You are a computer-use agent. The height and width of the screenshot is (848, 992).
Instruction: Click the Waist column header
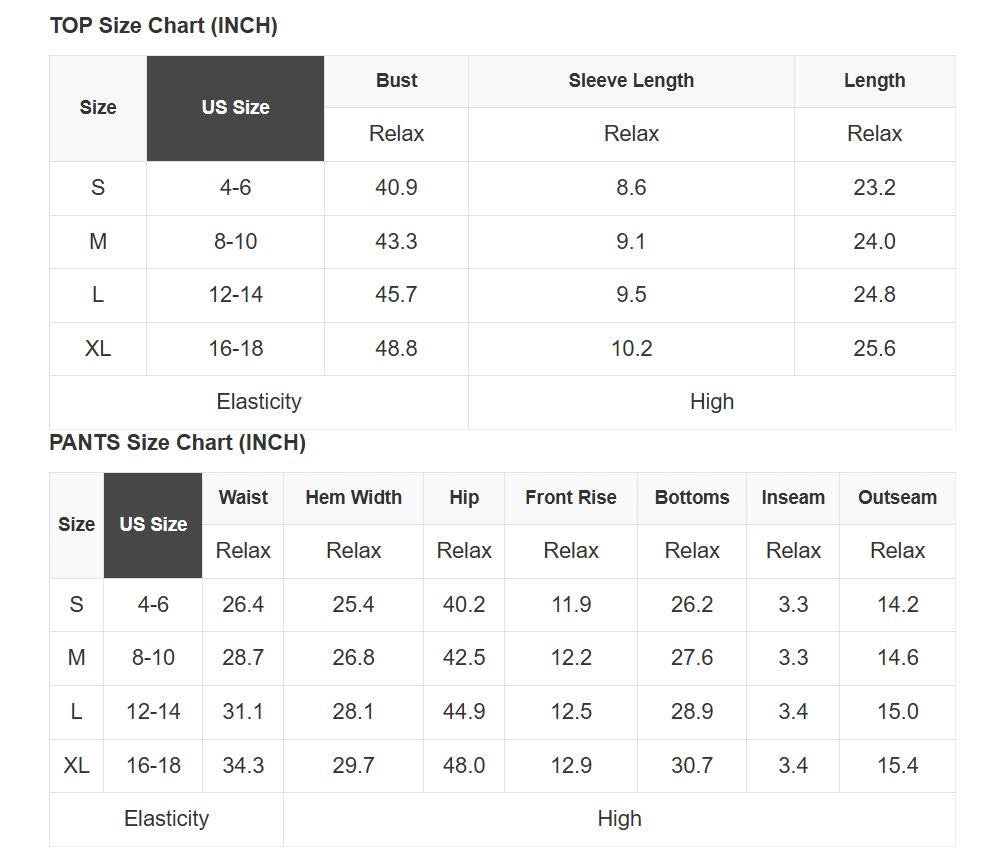(x=243, y=497)
